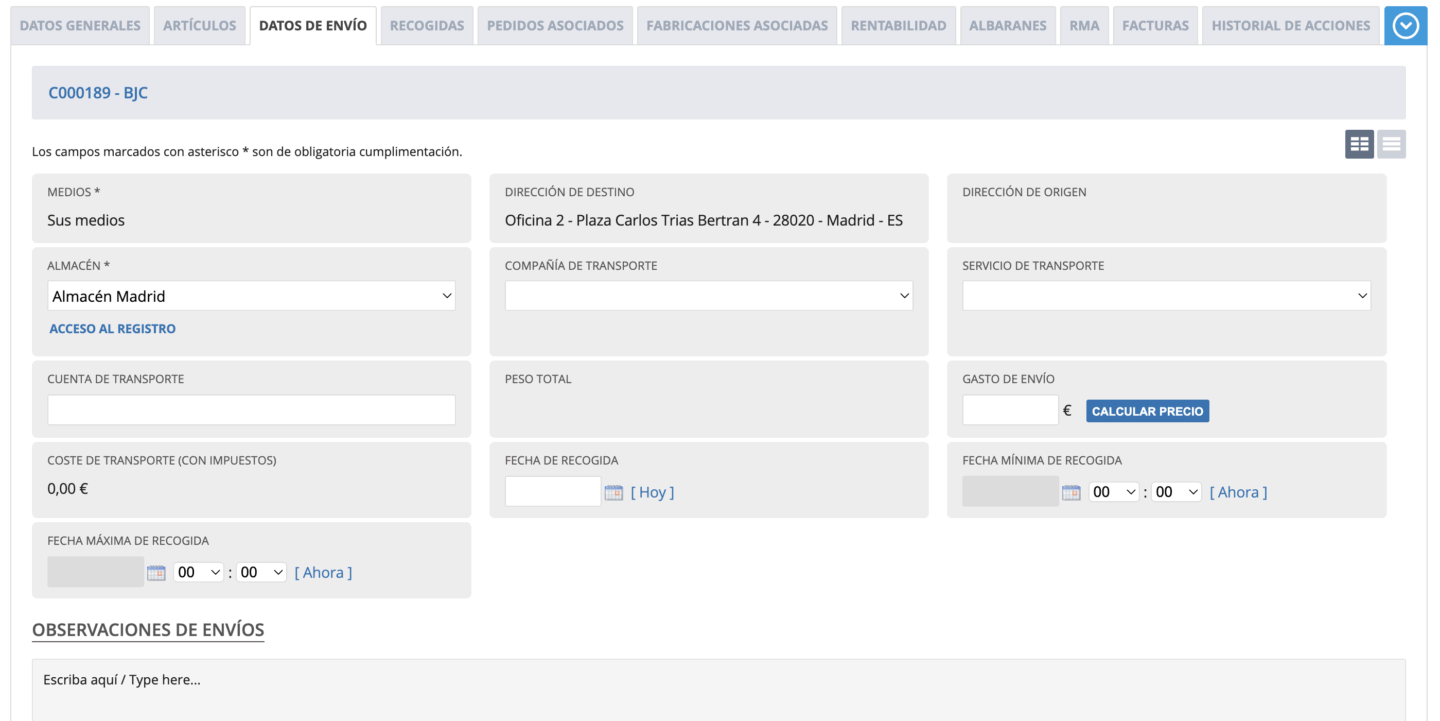Follow the Acceso al Registro link
Image resolution: width=1440 pixels, height=721 pixels.
(x=112, y=329)
